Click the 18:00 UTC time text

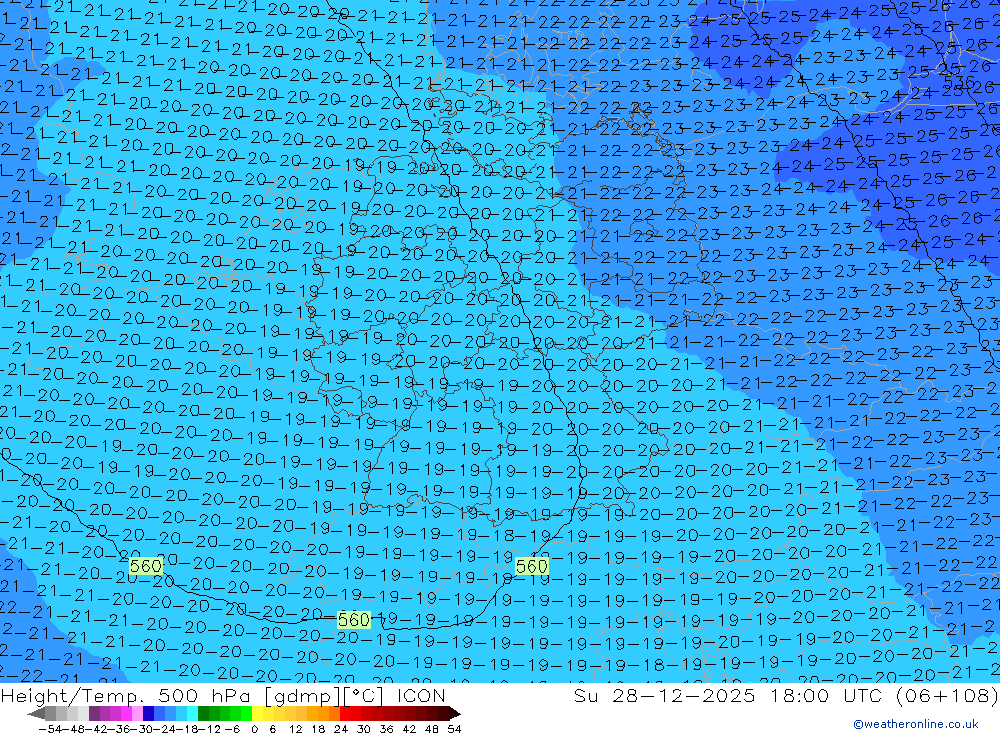(x=797, y=696)
